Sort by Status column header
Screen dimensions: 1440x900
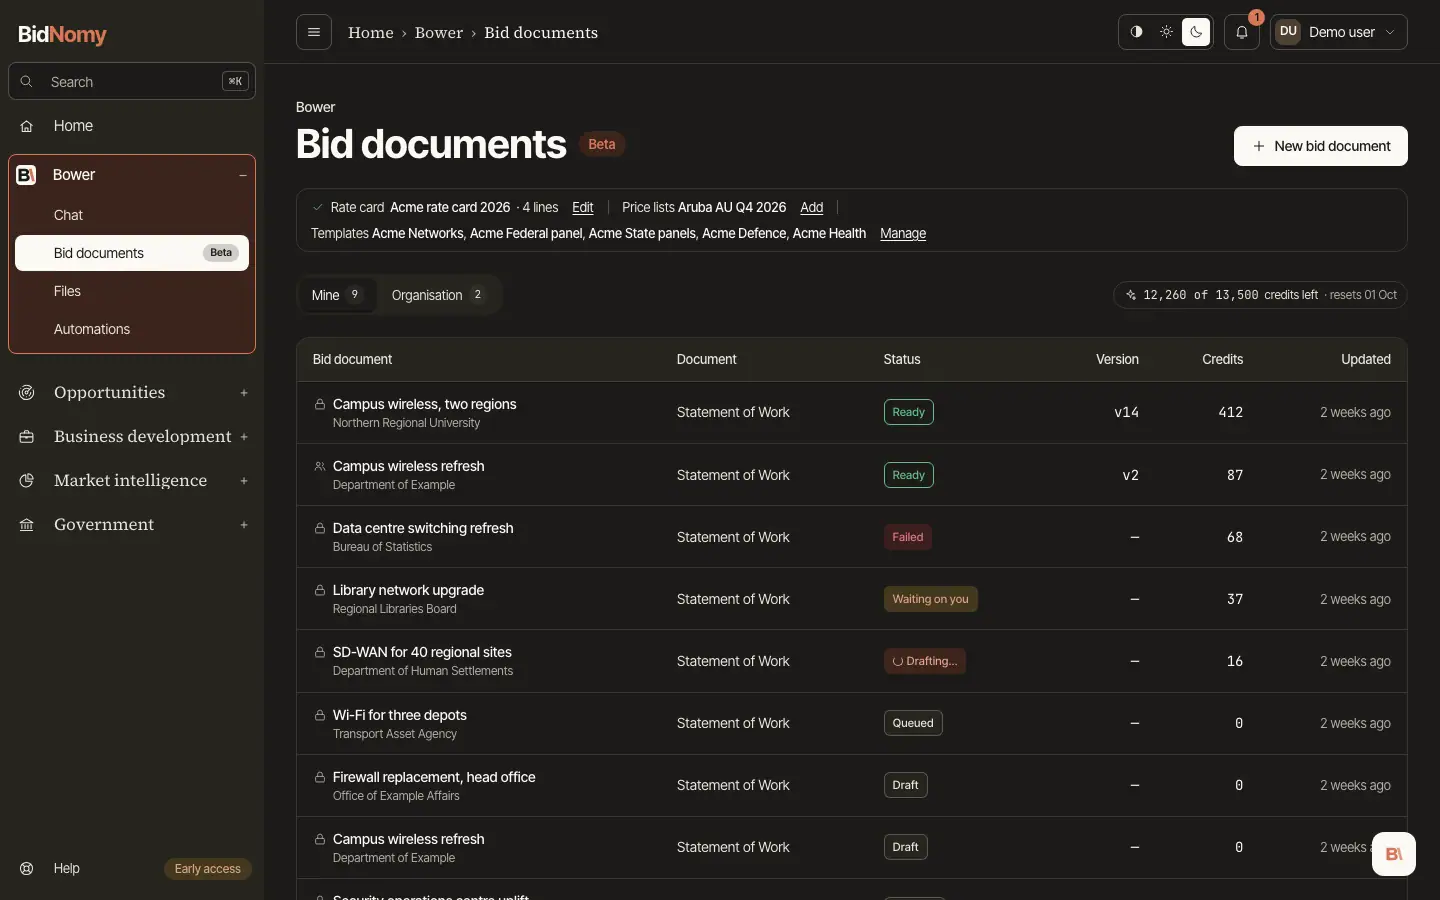coord(902,359)
